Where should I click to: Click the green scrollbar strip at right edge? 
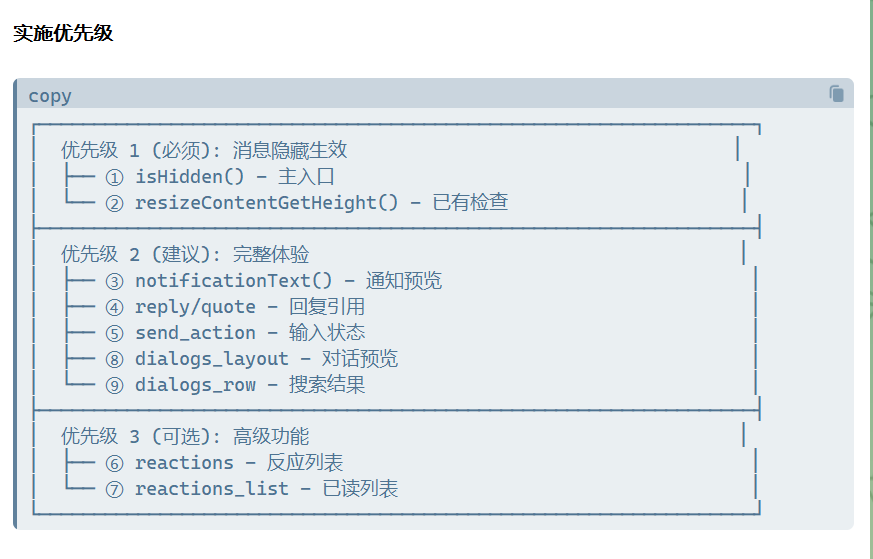pyautogui.click(x=870, y=280)
